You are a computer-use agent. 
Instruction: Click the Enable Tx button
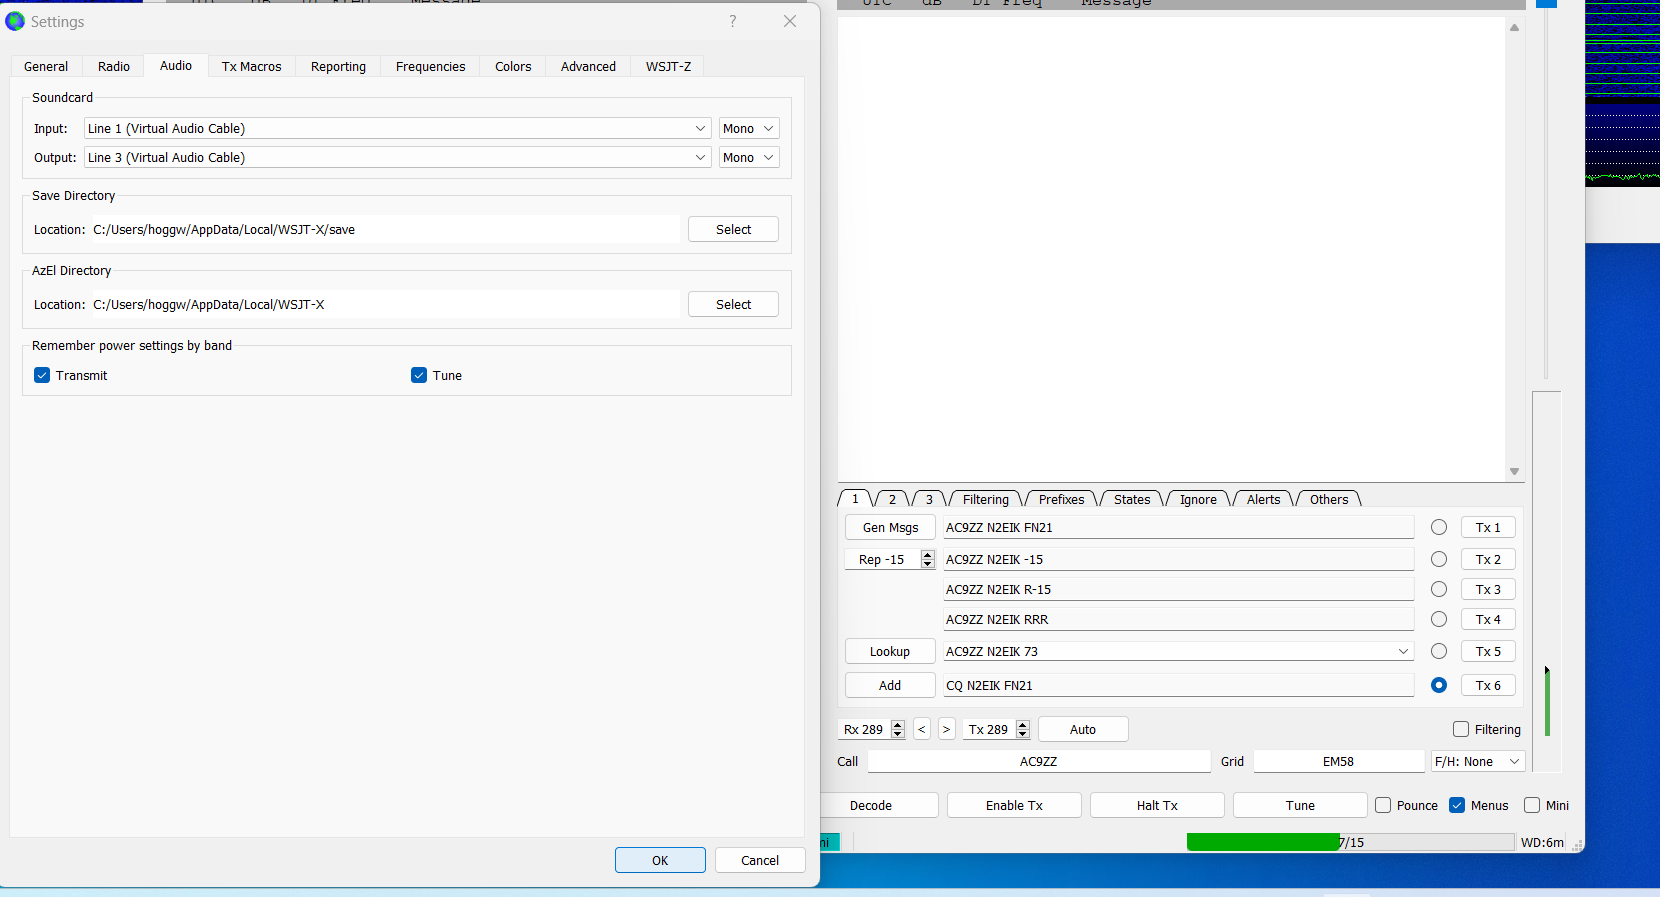click(1013, 805)
